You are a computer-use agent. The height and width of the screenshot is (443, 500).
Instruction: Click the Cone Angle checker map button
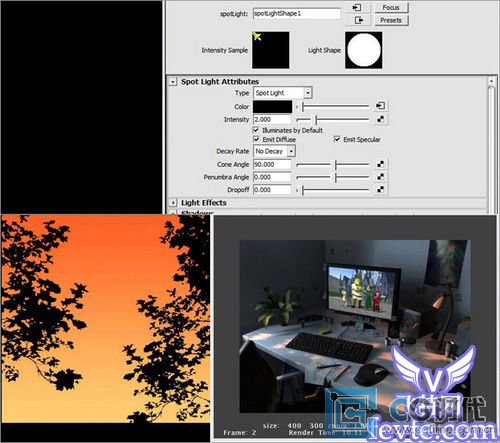coord(380,164)
